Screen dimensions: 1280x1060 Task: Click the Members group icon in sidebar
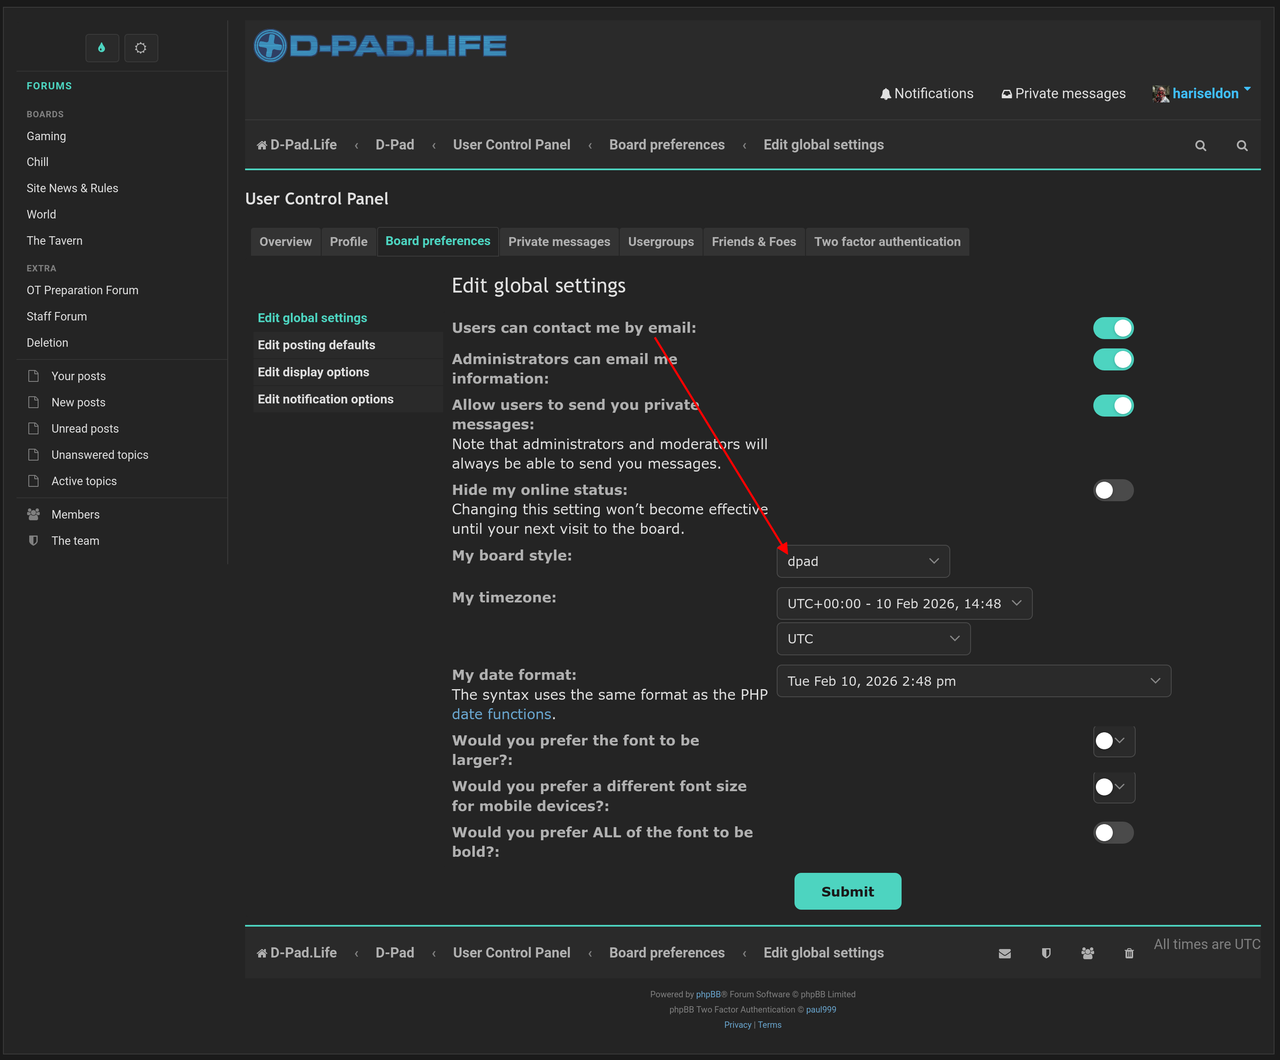33,514
